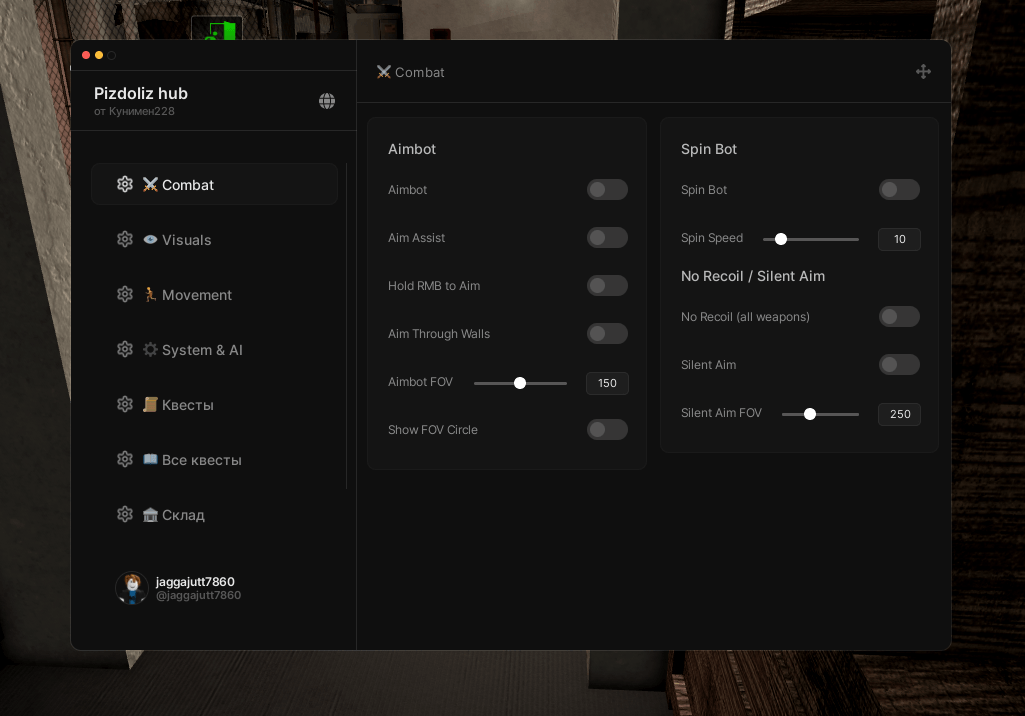The width and height of the screenshot is (1025, 716).
Task: Open the gear icon next to Склад
Action: pyautogui.click(x=125, y=514)
